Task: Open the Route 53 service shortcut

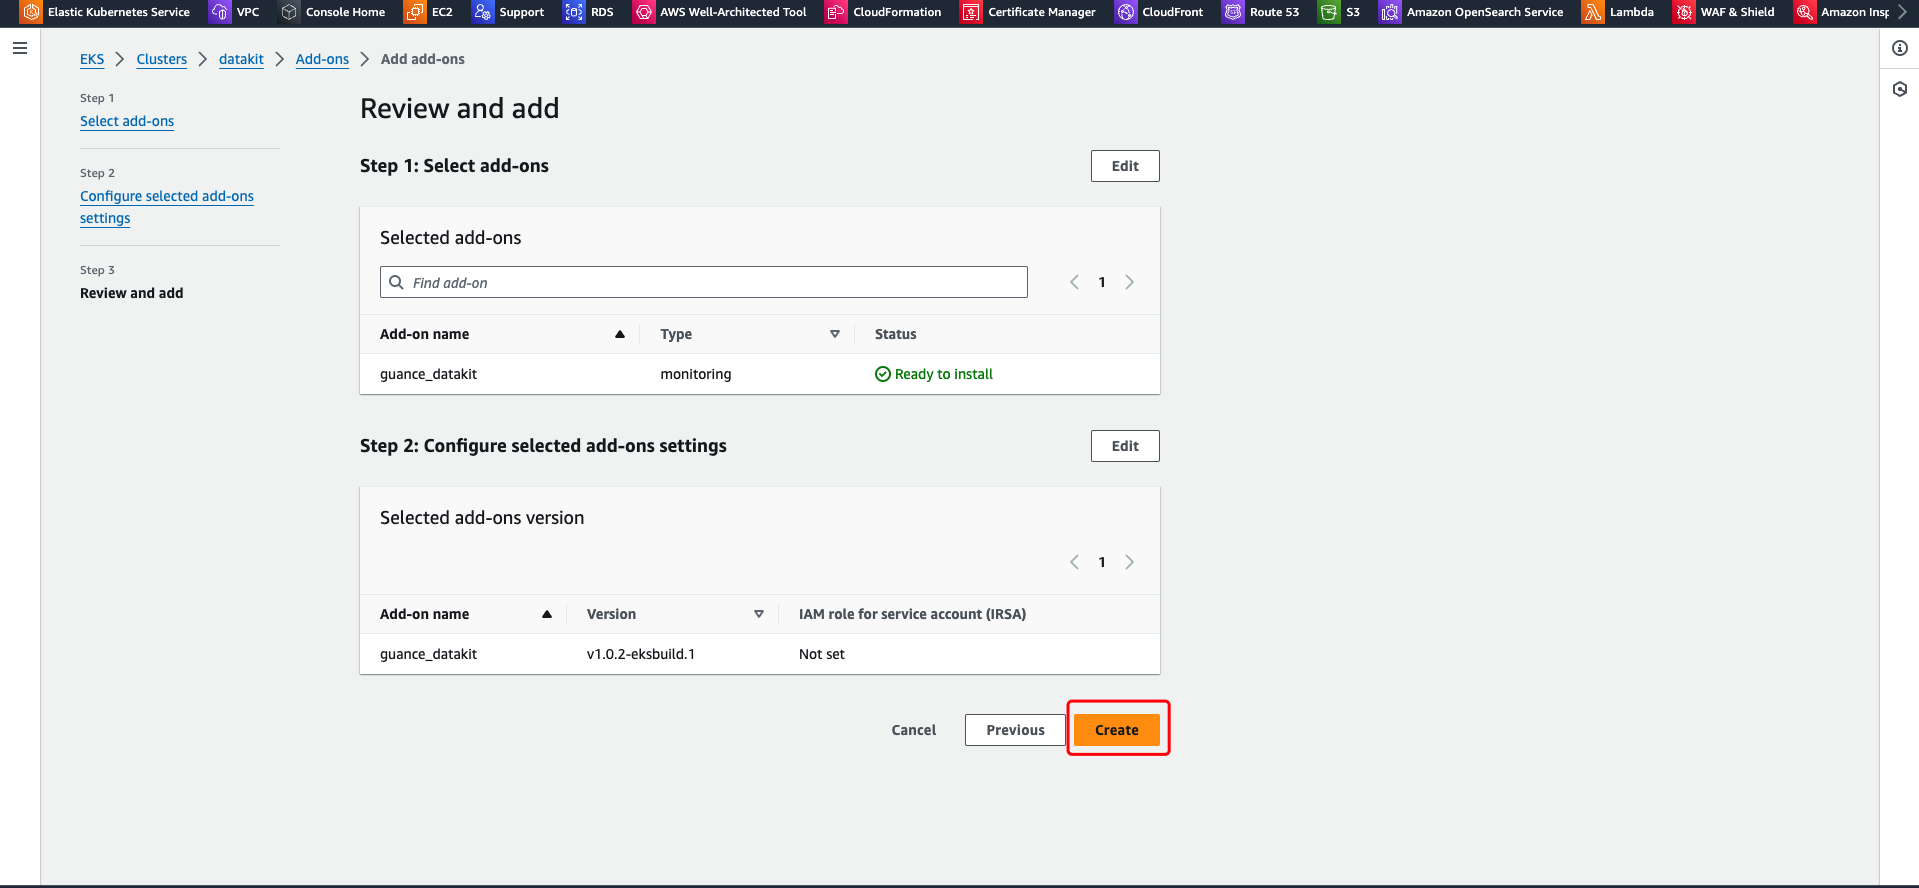Action: tap(1261, 12)
